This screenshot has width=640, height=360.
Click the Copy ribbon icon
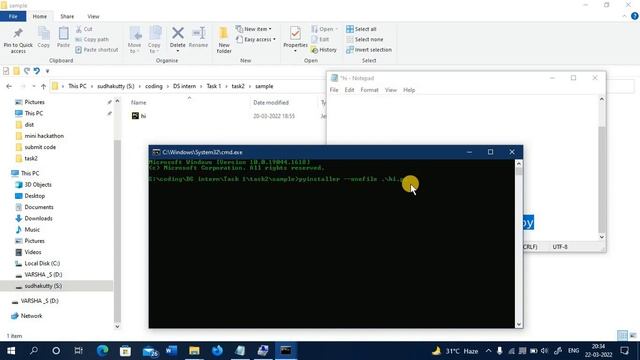[44, 38]
